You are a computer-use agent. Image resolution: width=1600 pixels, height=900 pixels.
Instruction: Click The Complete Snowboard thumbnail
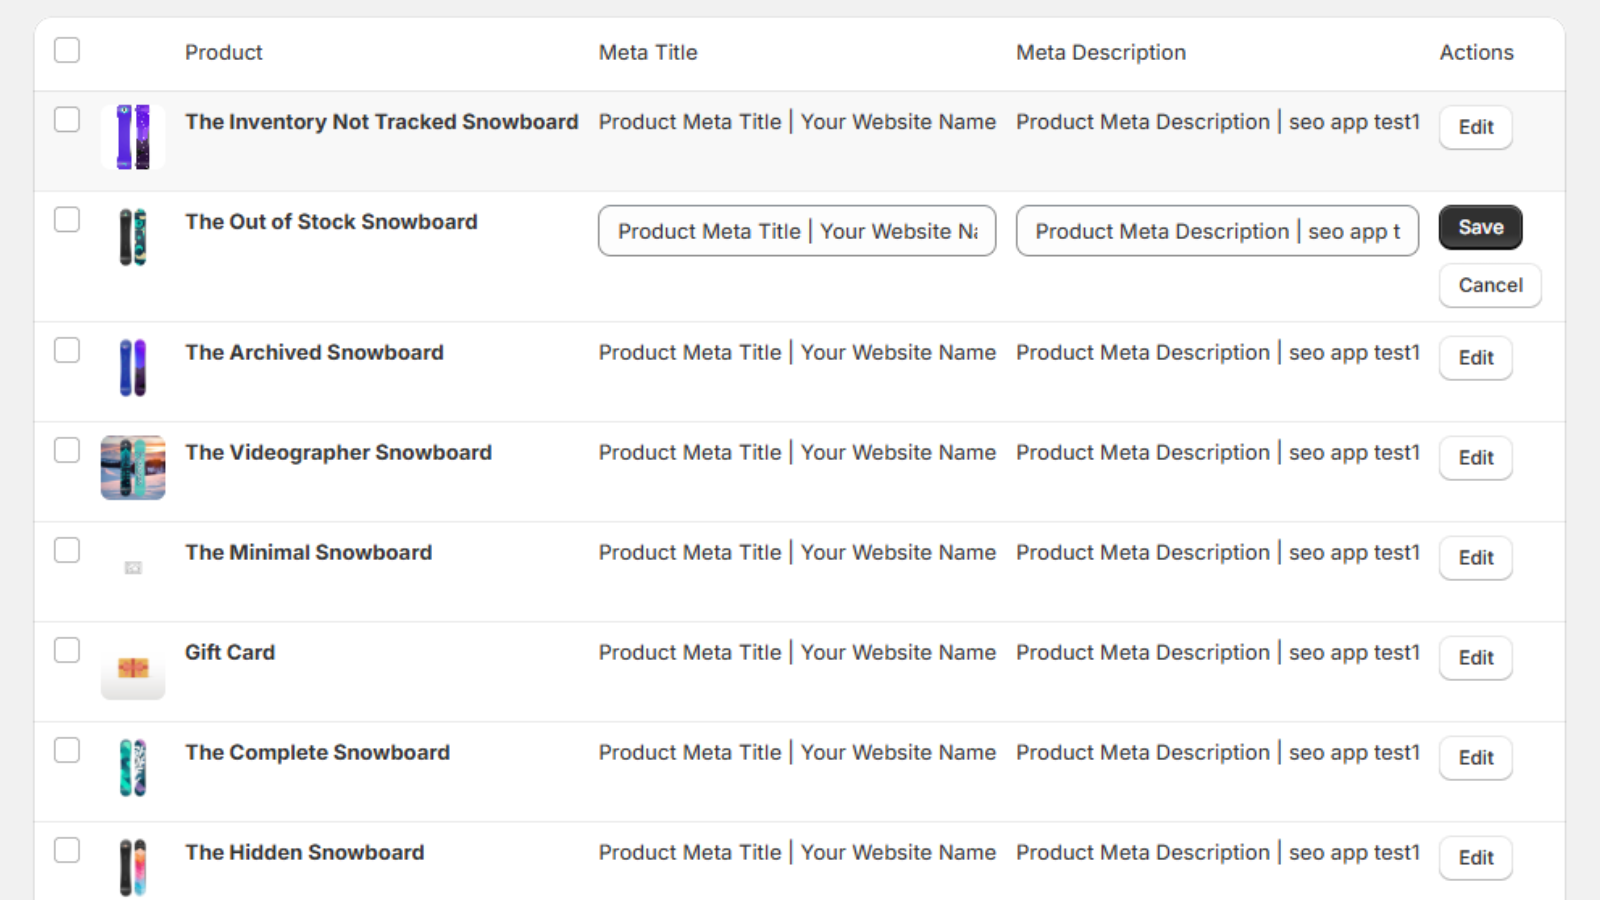(x=132, y=771)
